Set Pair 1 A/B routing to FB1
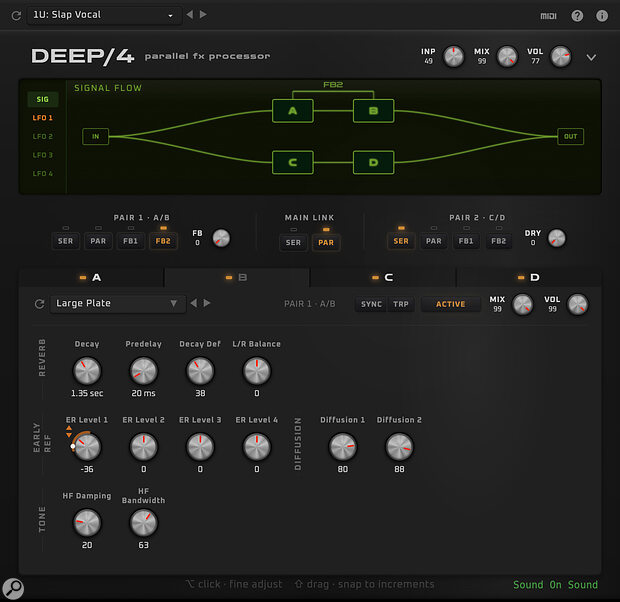 (130, 241)
